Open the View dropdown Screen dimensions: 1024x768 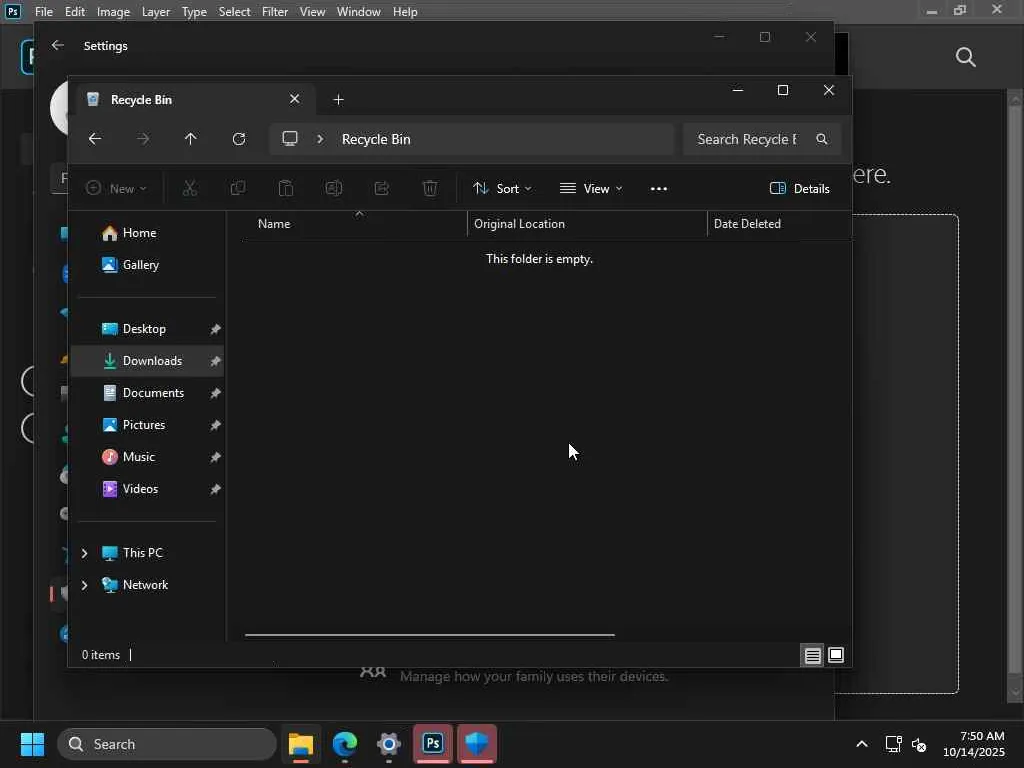pyautogui.click(x=591, y=188)
